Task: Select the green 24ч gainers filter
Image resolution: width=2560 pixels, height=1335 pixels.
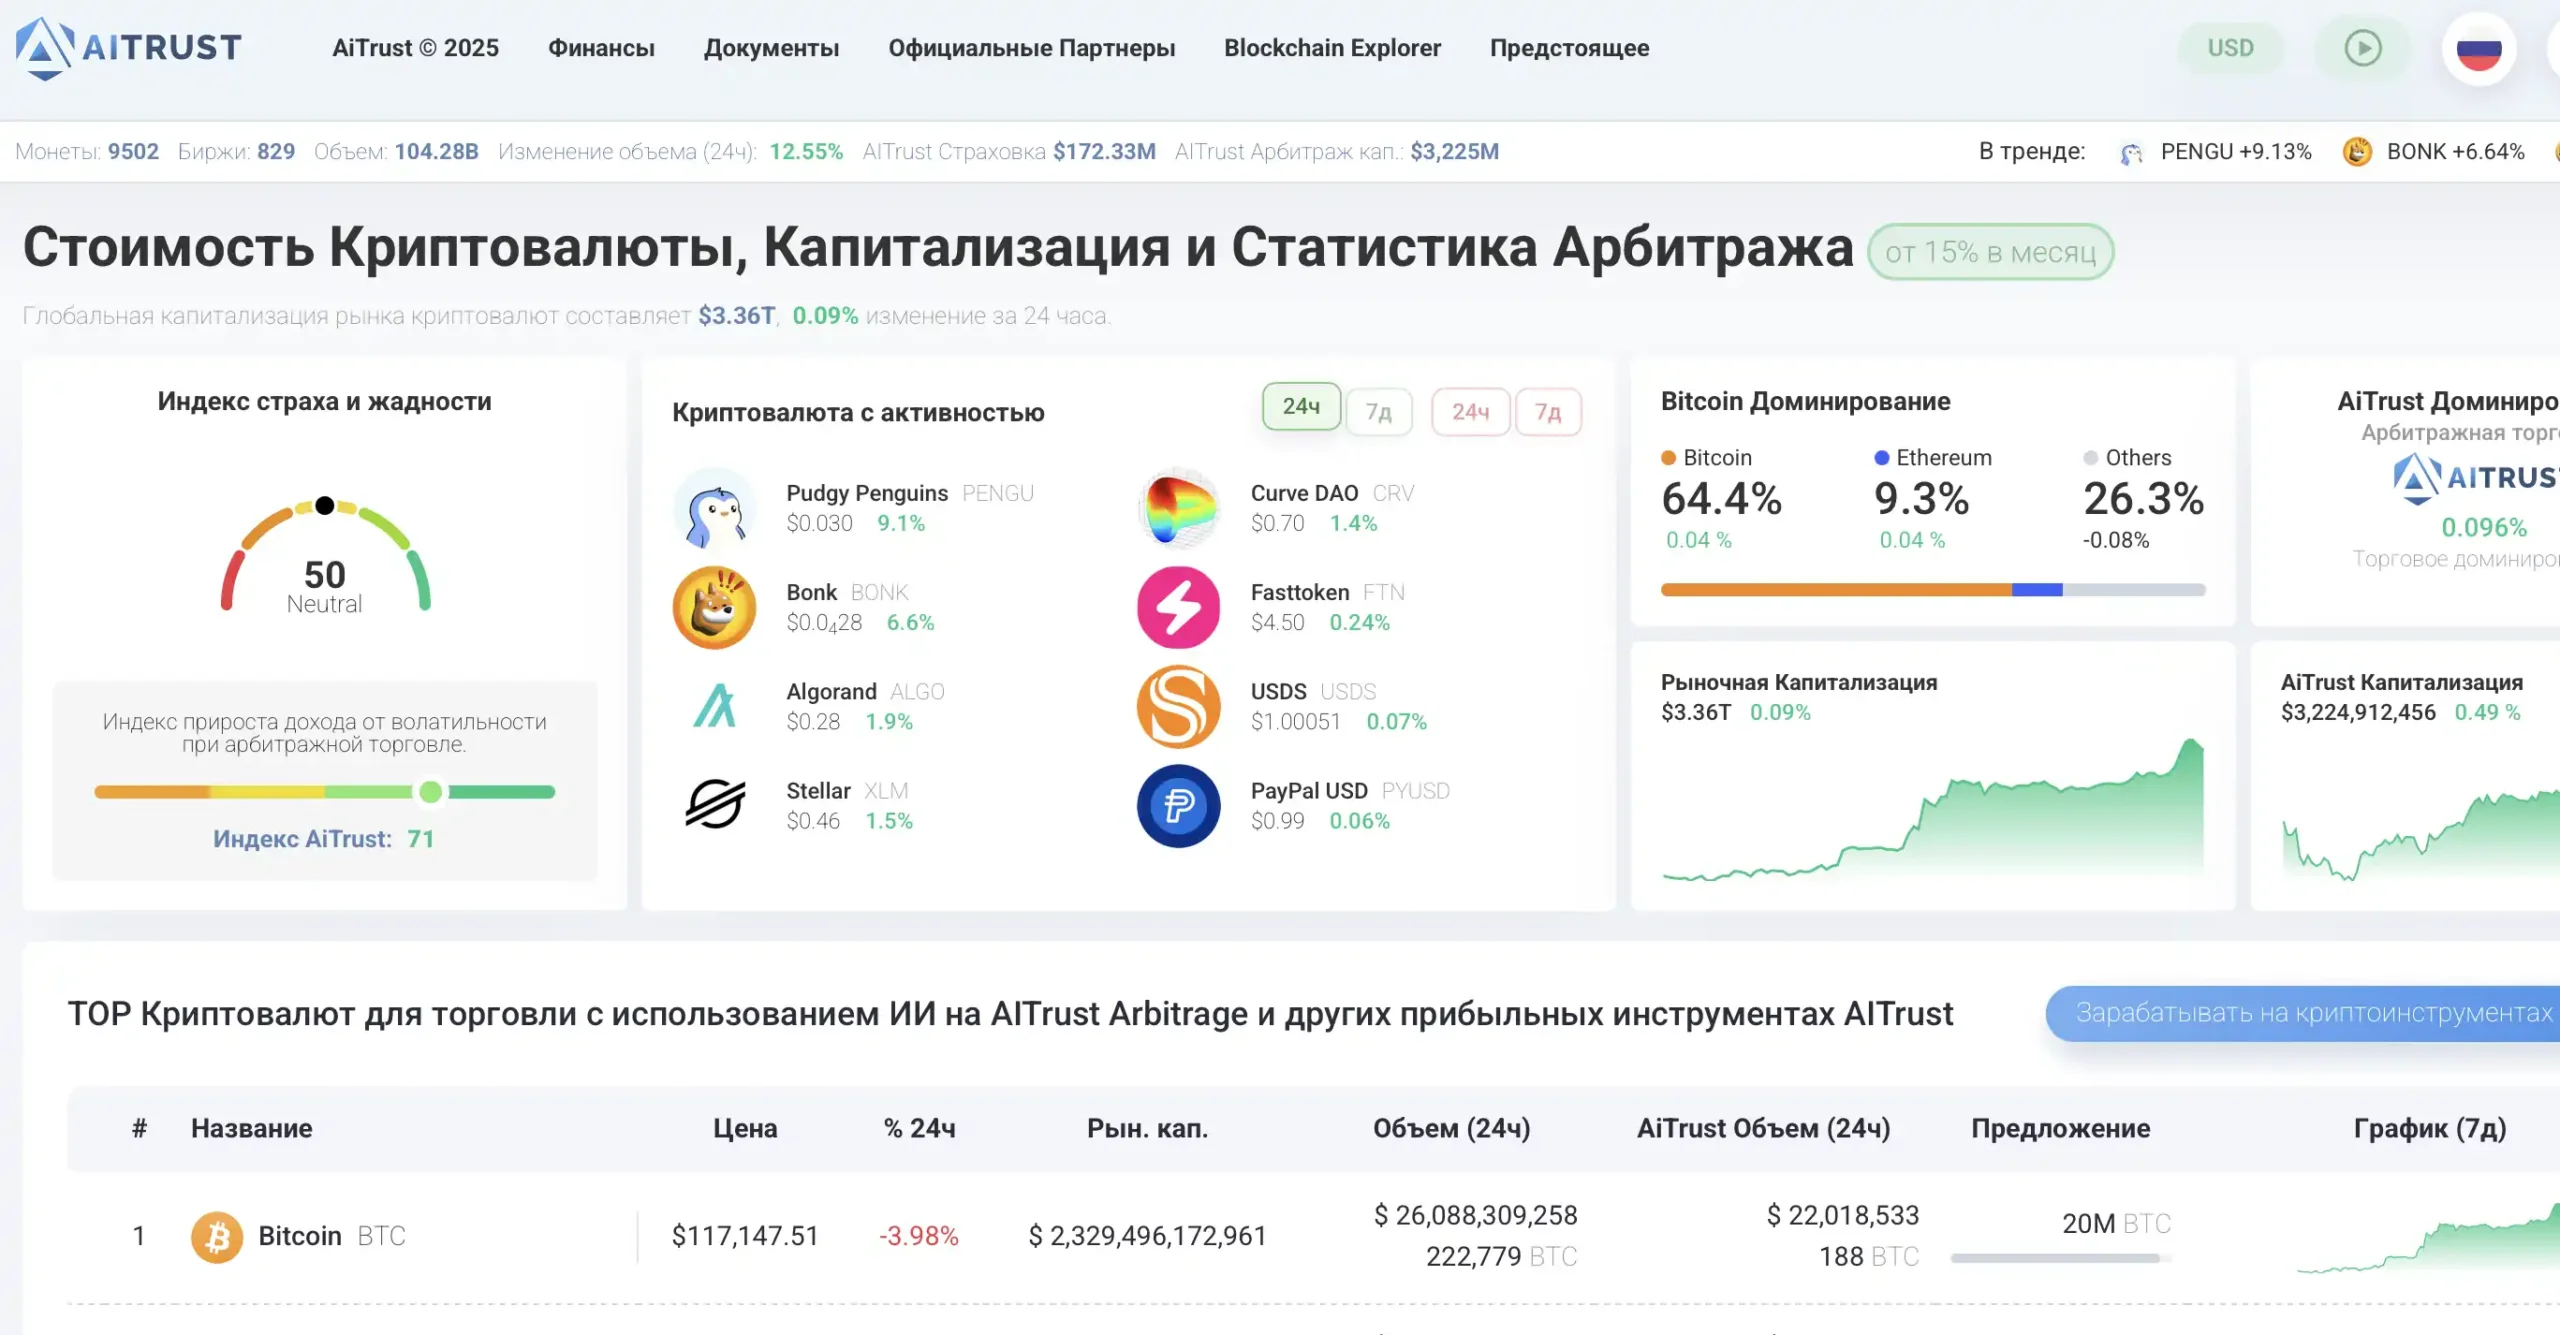Action: (1301, 407)
